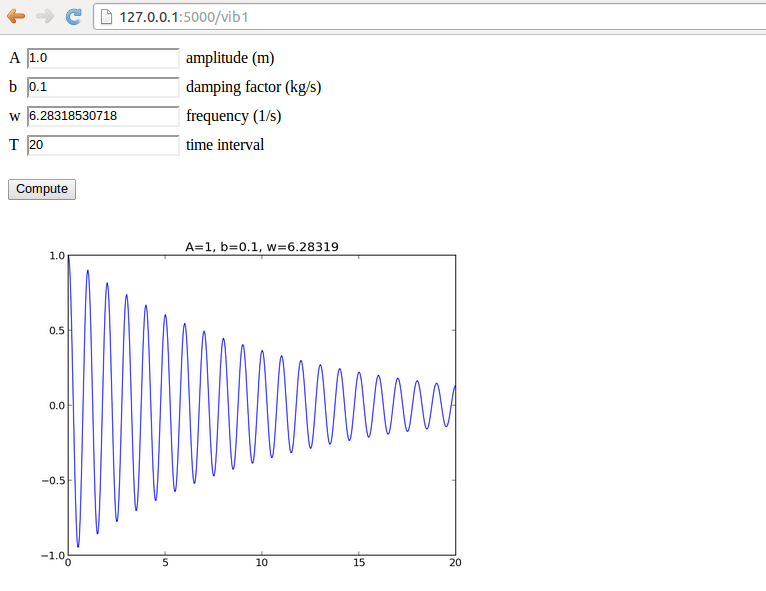Click the y-axis tick label −1.0
This screenshot has width=766, height=591.
point(53,556)
